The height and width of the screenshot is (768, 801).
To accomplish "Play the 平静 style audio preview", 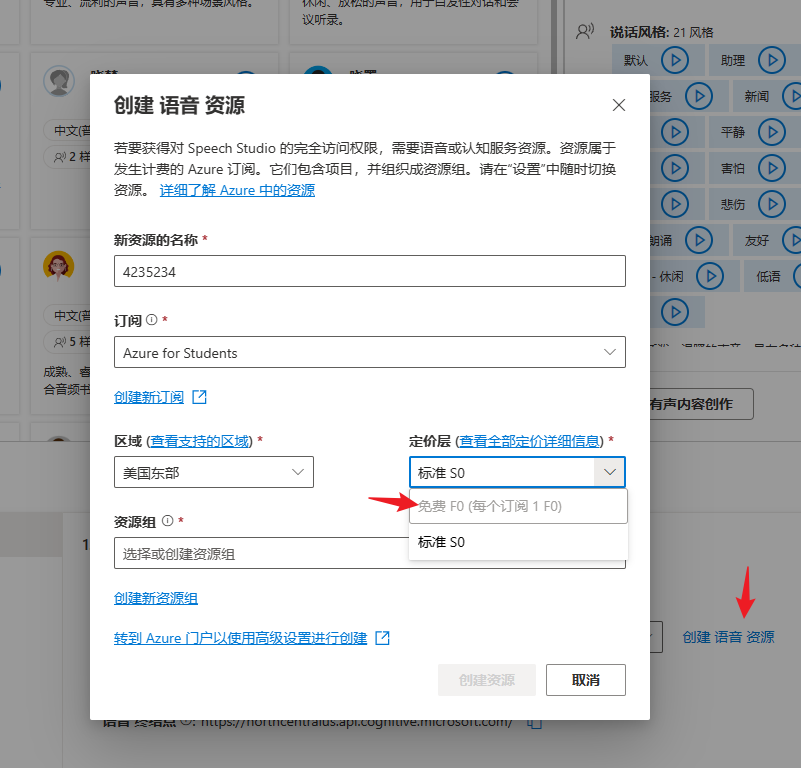I will (771, 132).
